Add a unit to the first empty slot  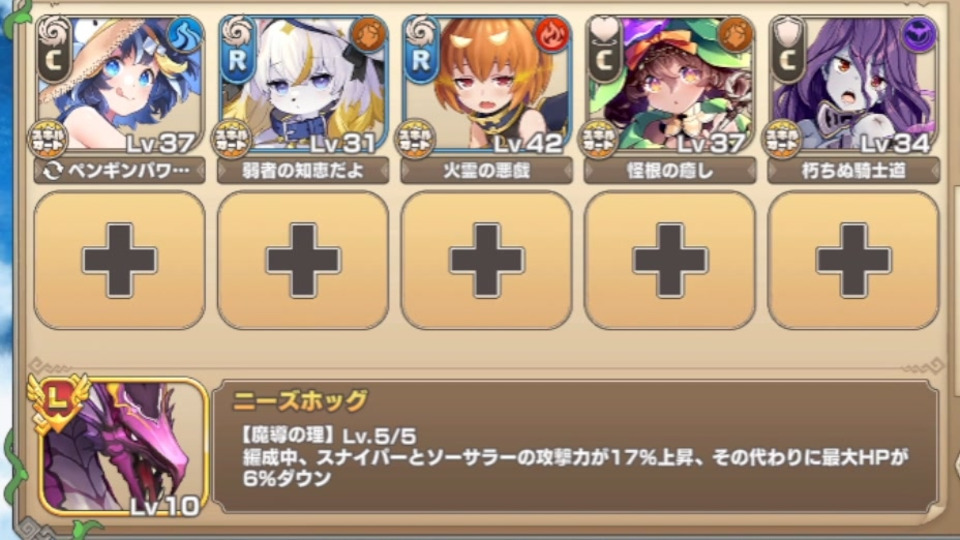tap(119, 260)
